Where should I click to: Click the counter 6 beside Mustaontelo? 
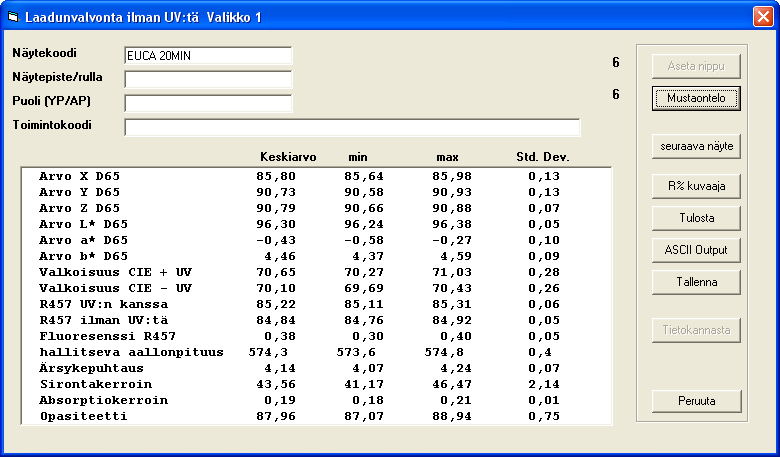tap(616, 94)
